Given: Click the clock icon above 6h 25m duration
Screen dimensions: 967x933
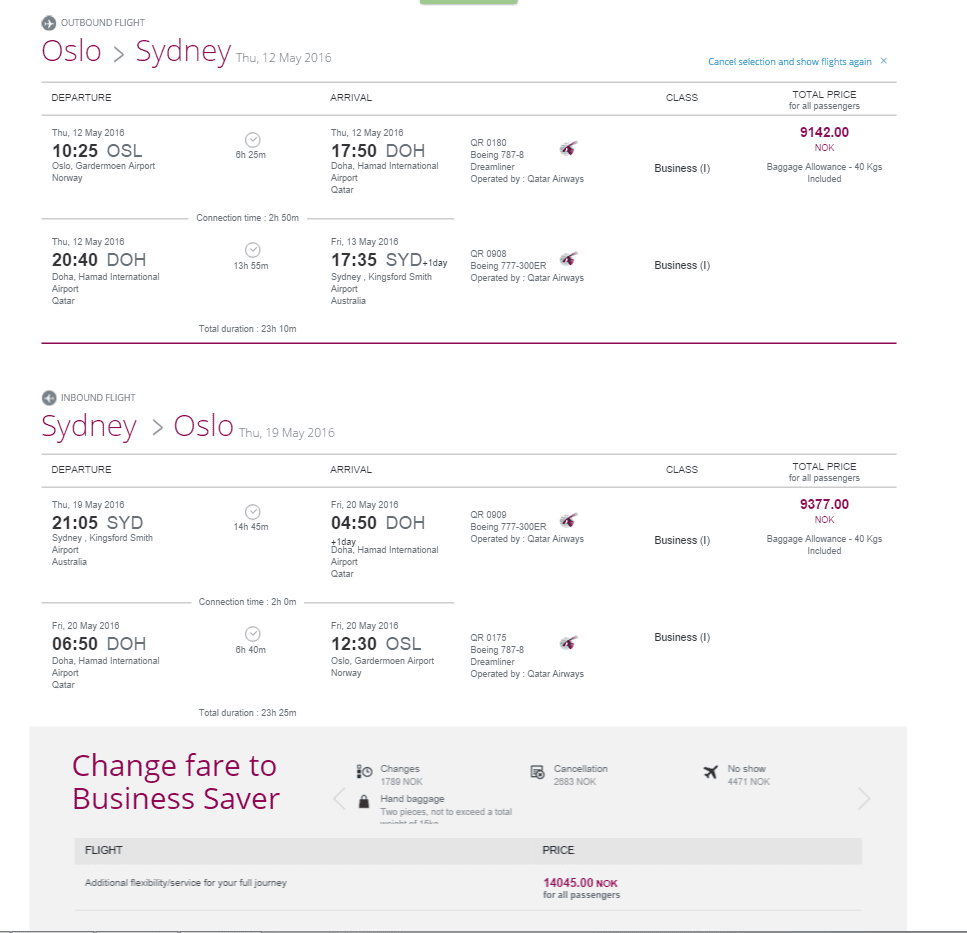Looking at the screenshot, I should click(252, 139).
